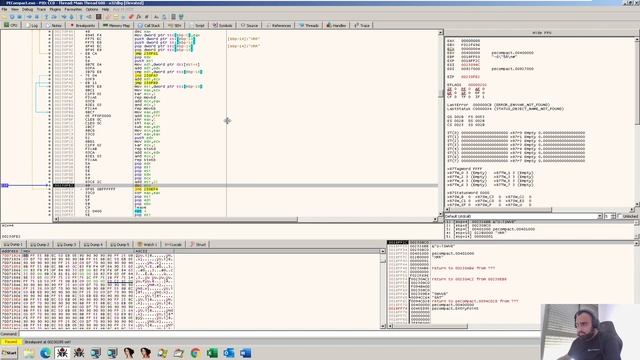
Task: Open Google Chrome from the taskbar
Action: point(195,353)
